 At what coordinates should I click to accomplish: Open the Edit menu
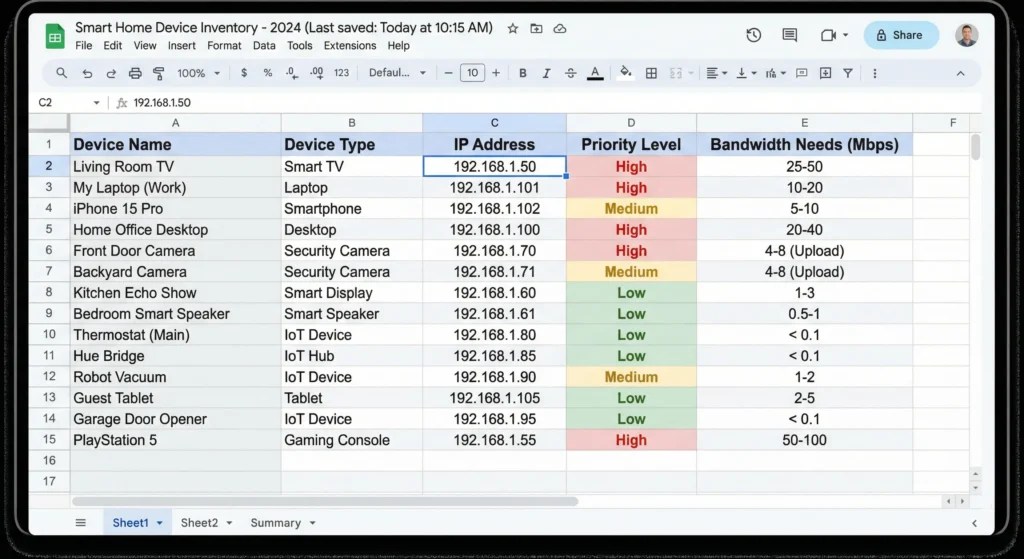pos(112,46)
